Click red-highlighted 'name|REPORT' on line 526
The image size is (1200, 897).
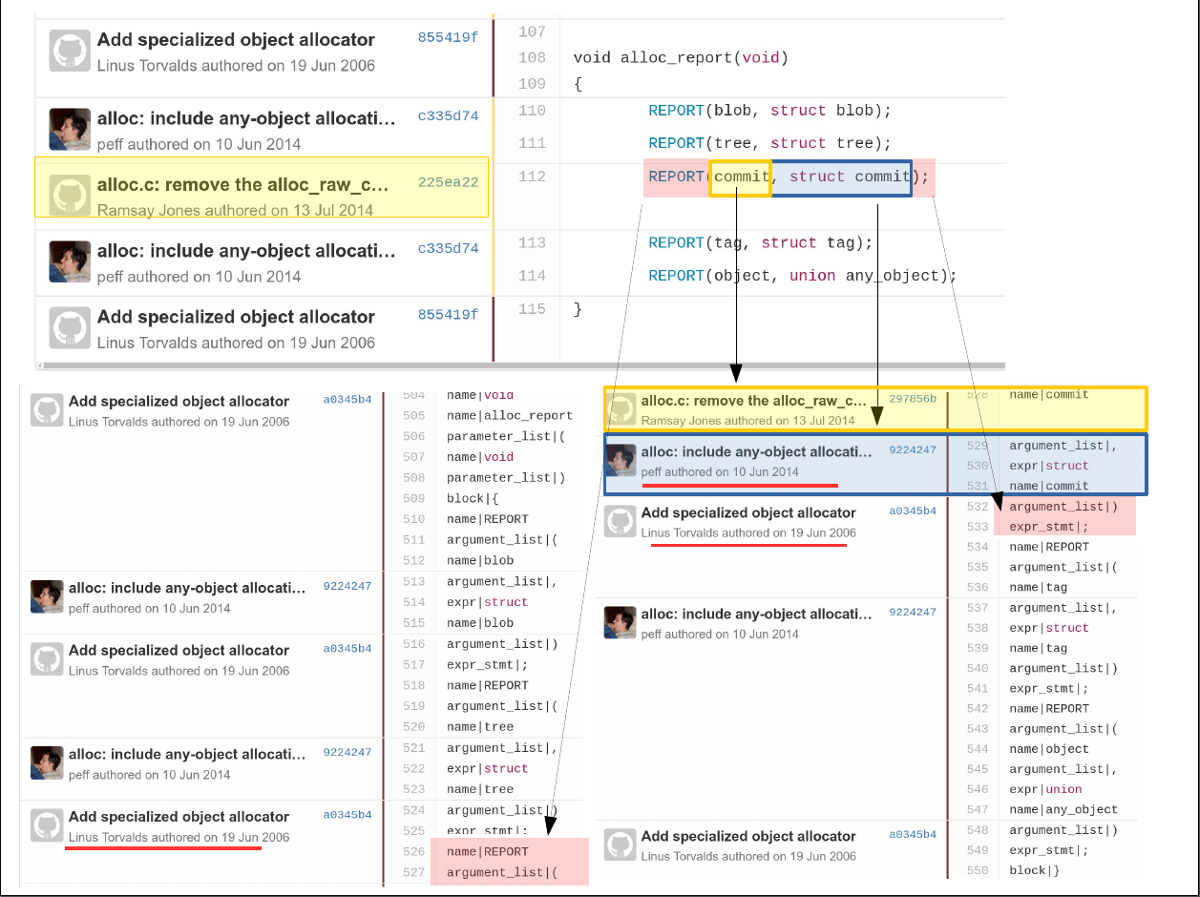click(x=487, y=852)
